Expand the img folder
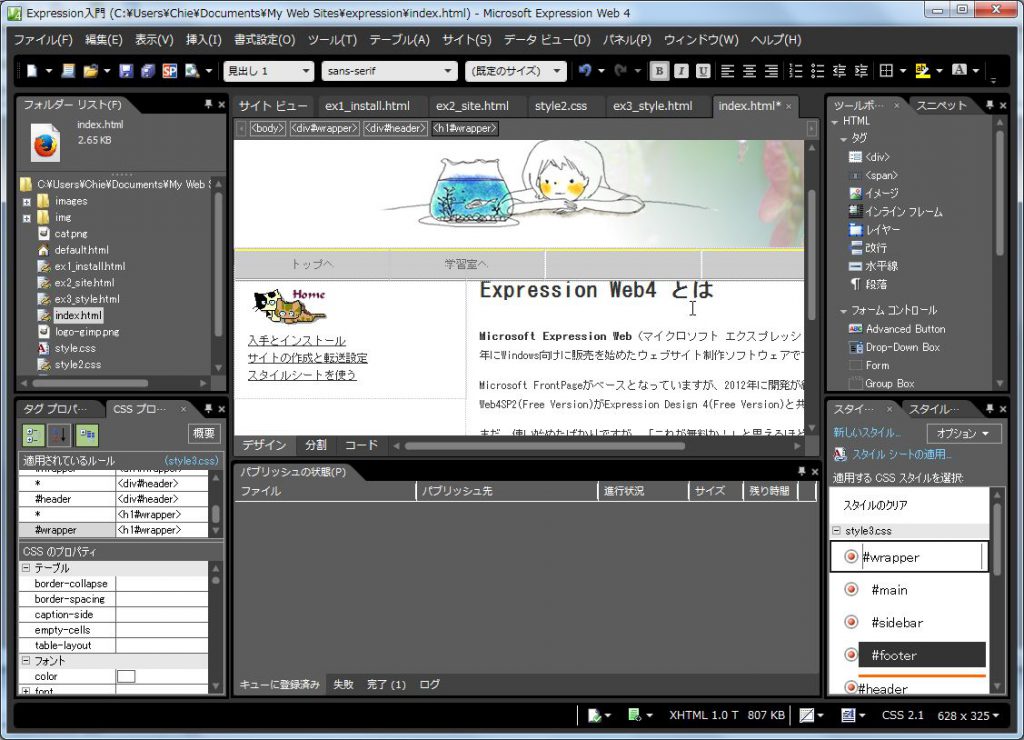This screenshot has height=740, width=1024. click(x=27, y=218)
